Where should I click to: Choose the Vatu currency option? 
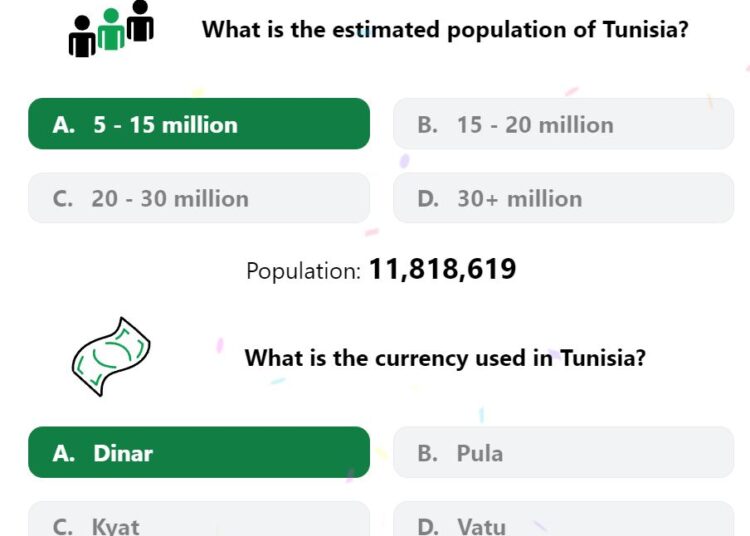[x=563, y=519]
